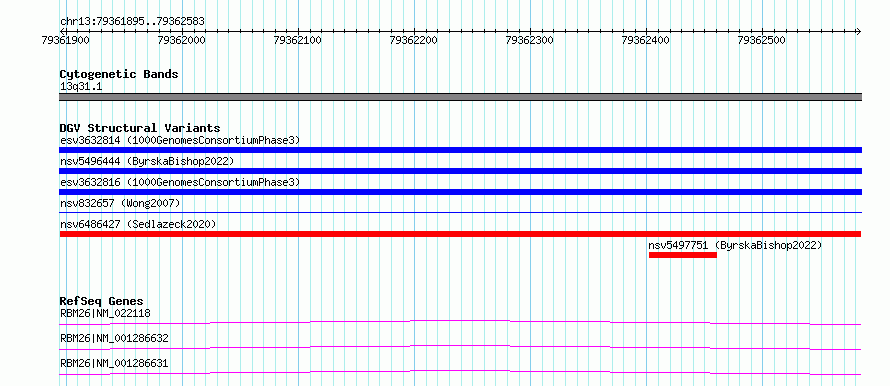Click the 79361900 ruler coordinate label

pos(66,40)
